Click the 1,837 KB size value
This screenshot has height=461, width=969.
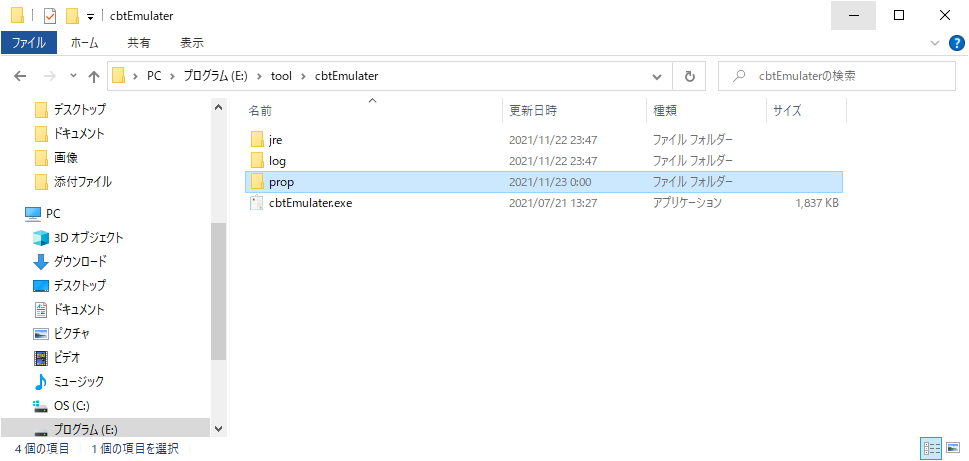pos(817,203)
